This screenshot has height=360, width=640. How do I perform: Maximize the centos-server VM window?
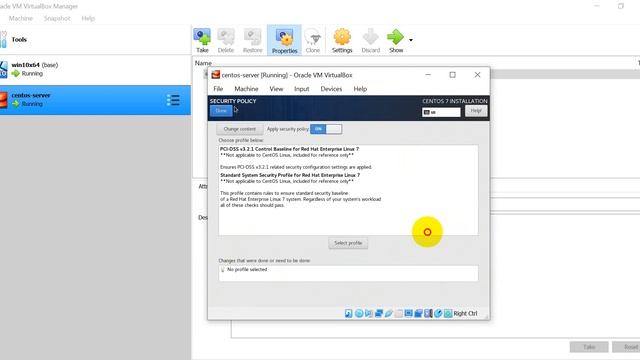pyautogui.click(x=452, y=75)
